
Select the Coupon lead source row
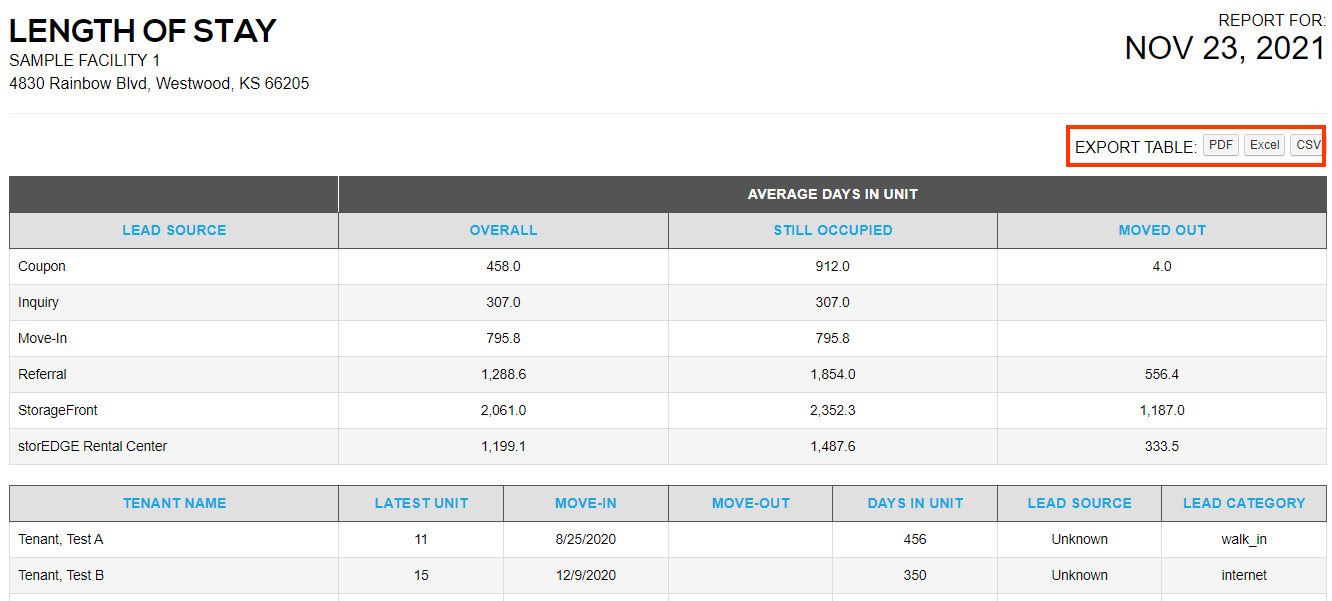pyautogui.click(x=668, y=267)
